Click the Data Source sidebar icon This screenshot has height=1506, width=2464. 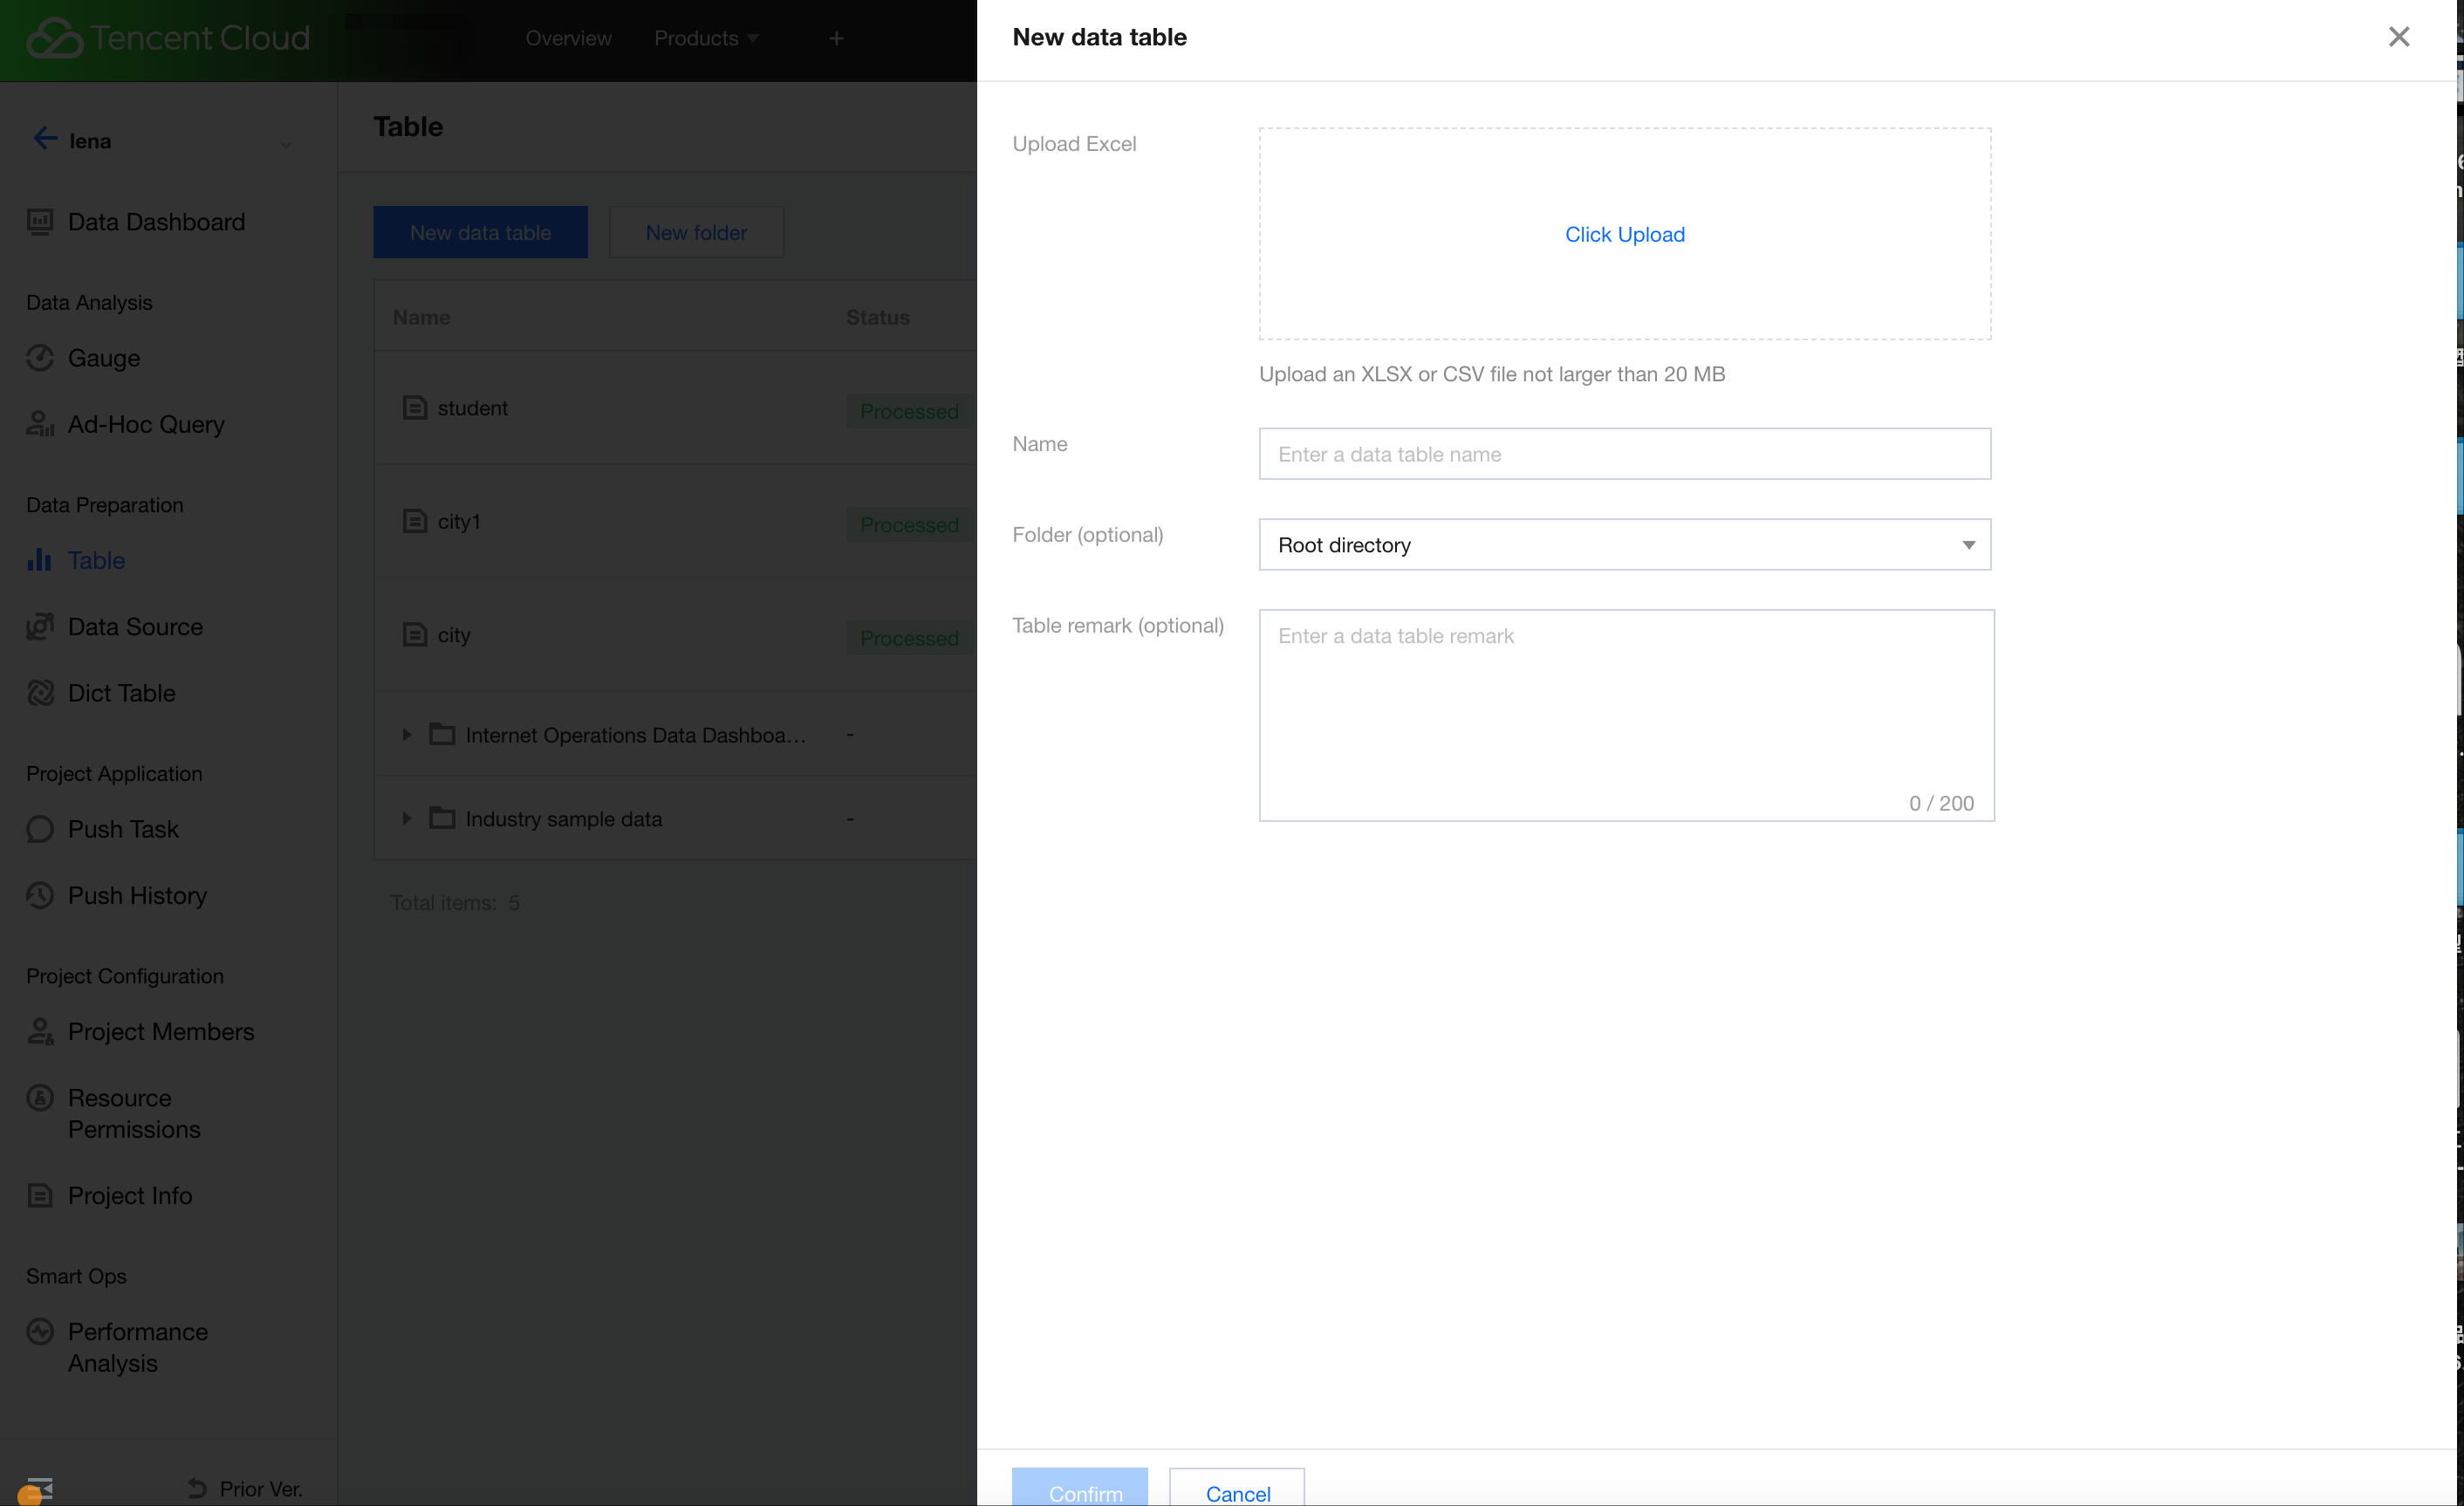pyautogui.click(x=40, y=627)
